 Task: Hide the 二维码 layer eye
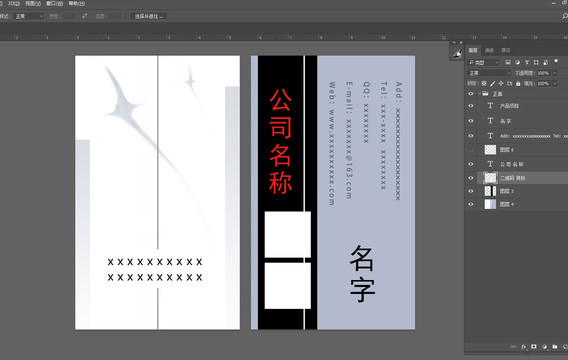(x=471, y=178)
